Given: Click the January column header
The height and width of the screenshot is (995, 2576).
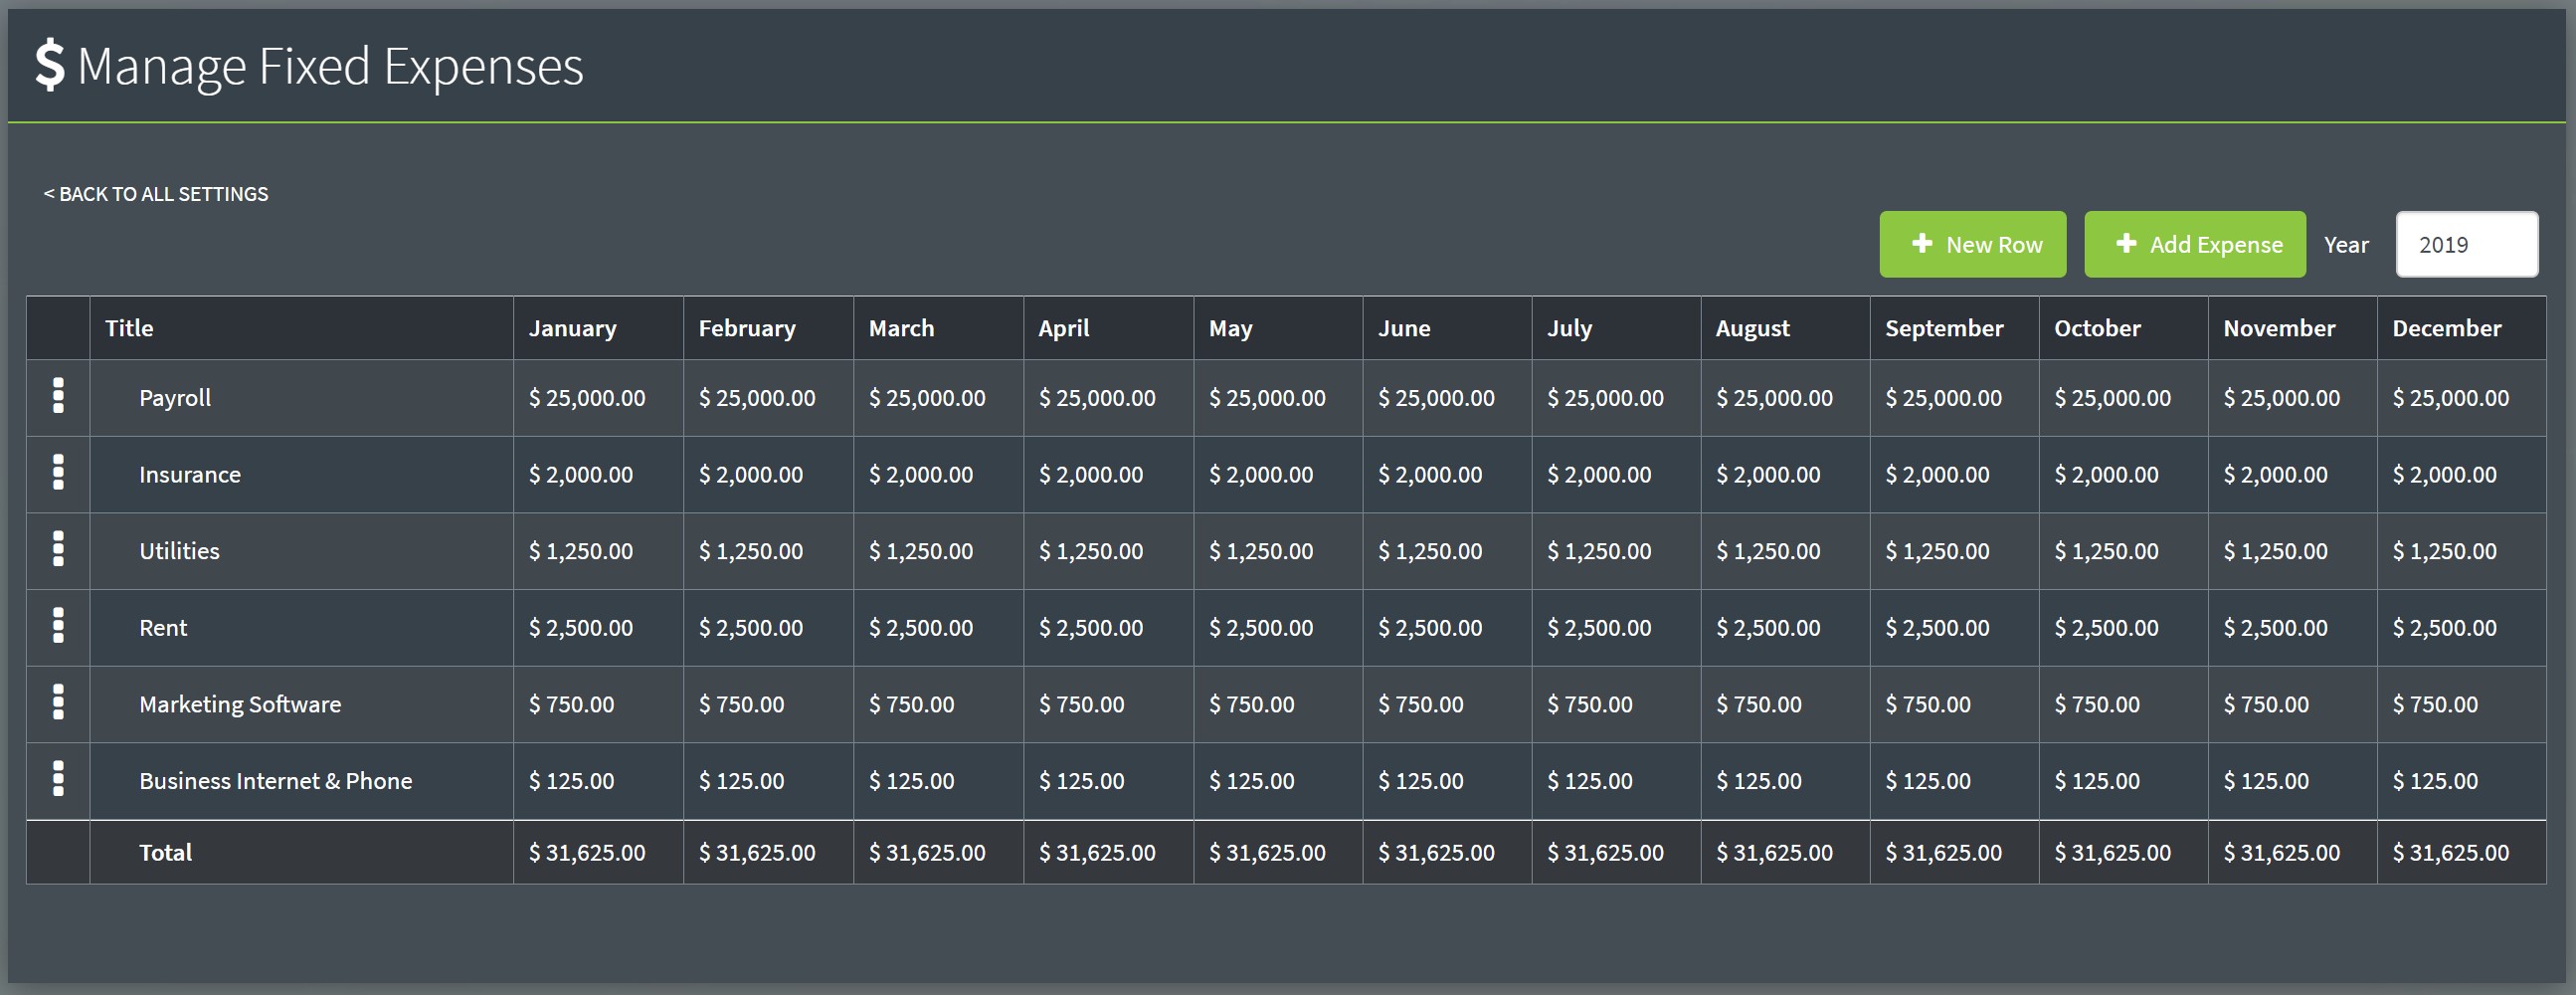Looking at the screenshot, I should pos(572,328).
